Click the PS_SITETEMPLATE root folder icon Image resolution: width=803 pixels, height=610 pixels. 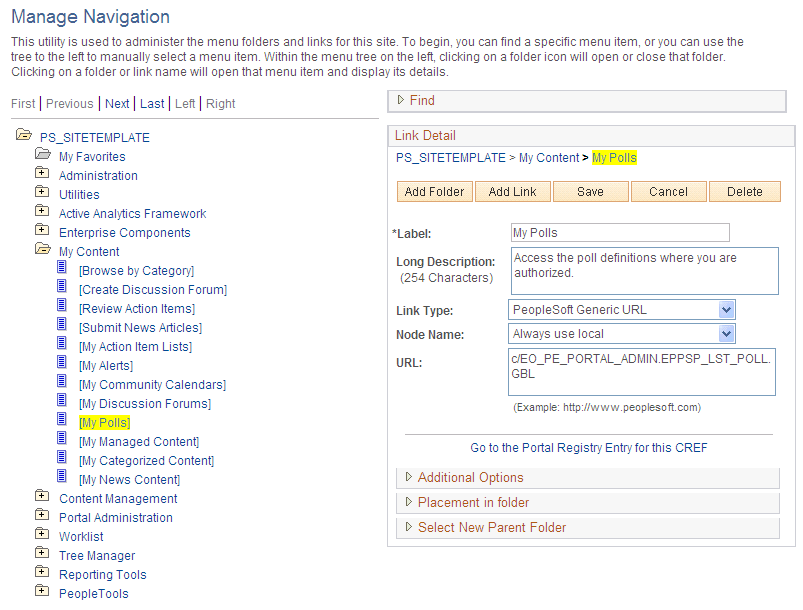(x=24, y=137)
